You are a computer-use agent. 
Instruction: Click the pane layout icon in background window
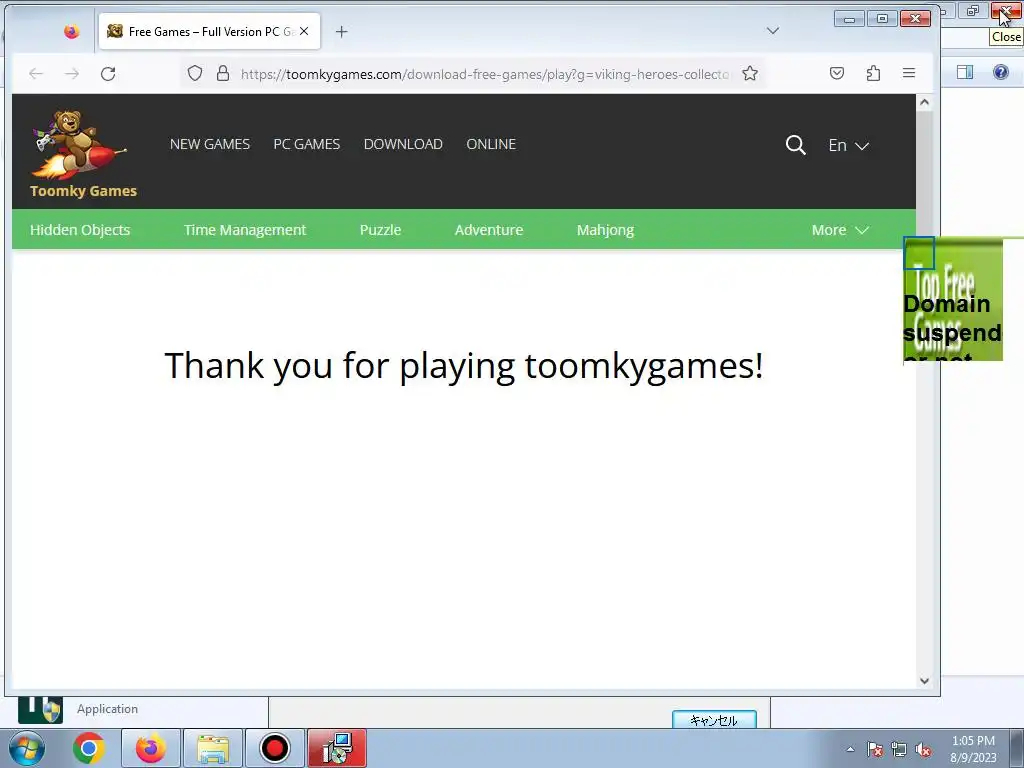point(965,72)
